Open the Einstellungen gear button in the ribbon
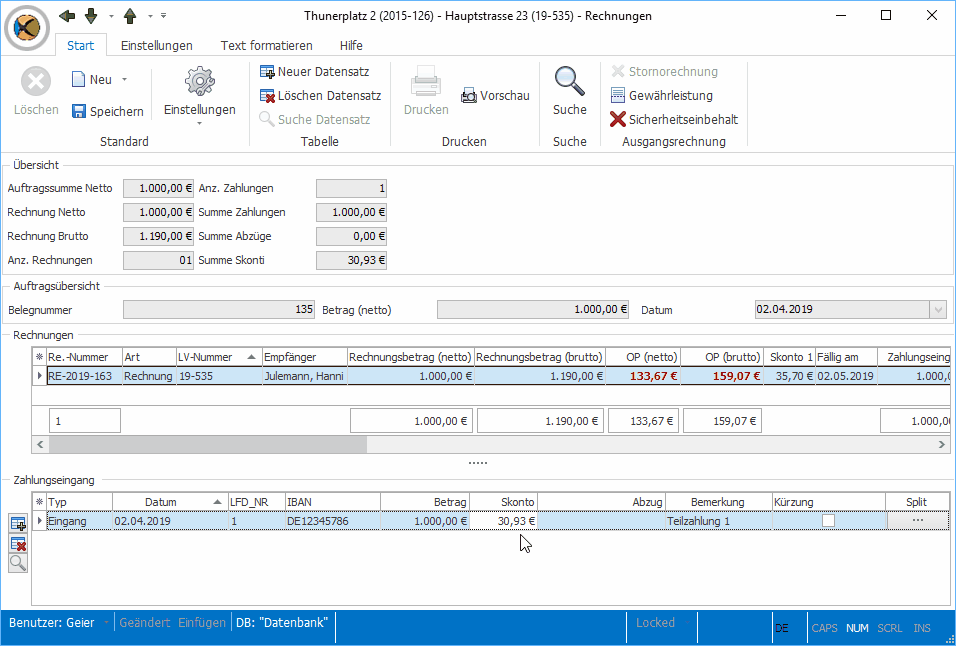The image size is (956, 646). [x=200, y=91]
